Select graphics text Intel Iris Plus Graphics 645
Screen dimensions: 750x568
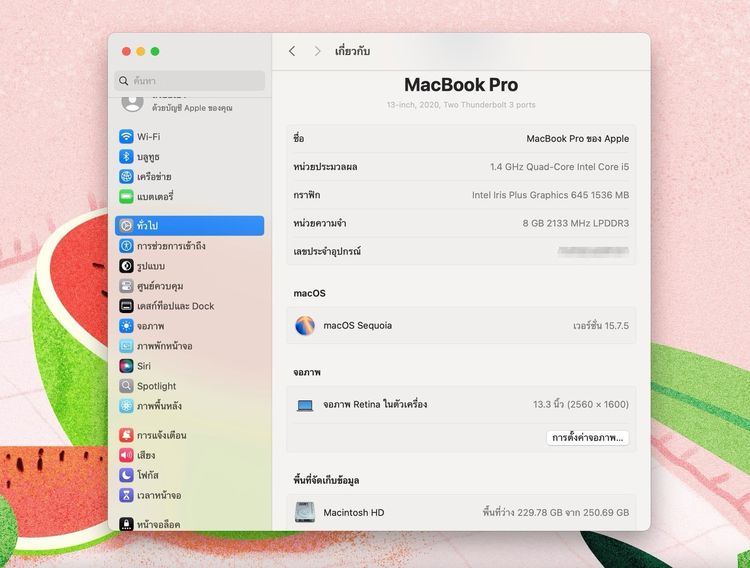pos(529,195)
